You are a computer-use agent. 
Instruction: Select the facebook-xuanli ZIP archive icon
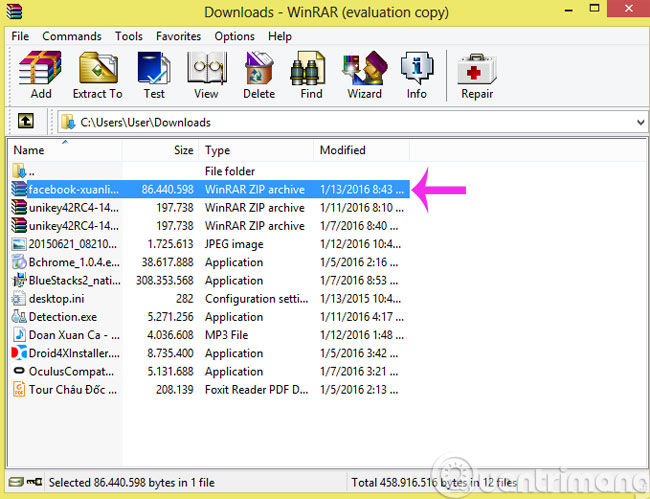[x=19, y=189]
